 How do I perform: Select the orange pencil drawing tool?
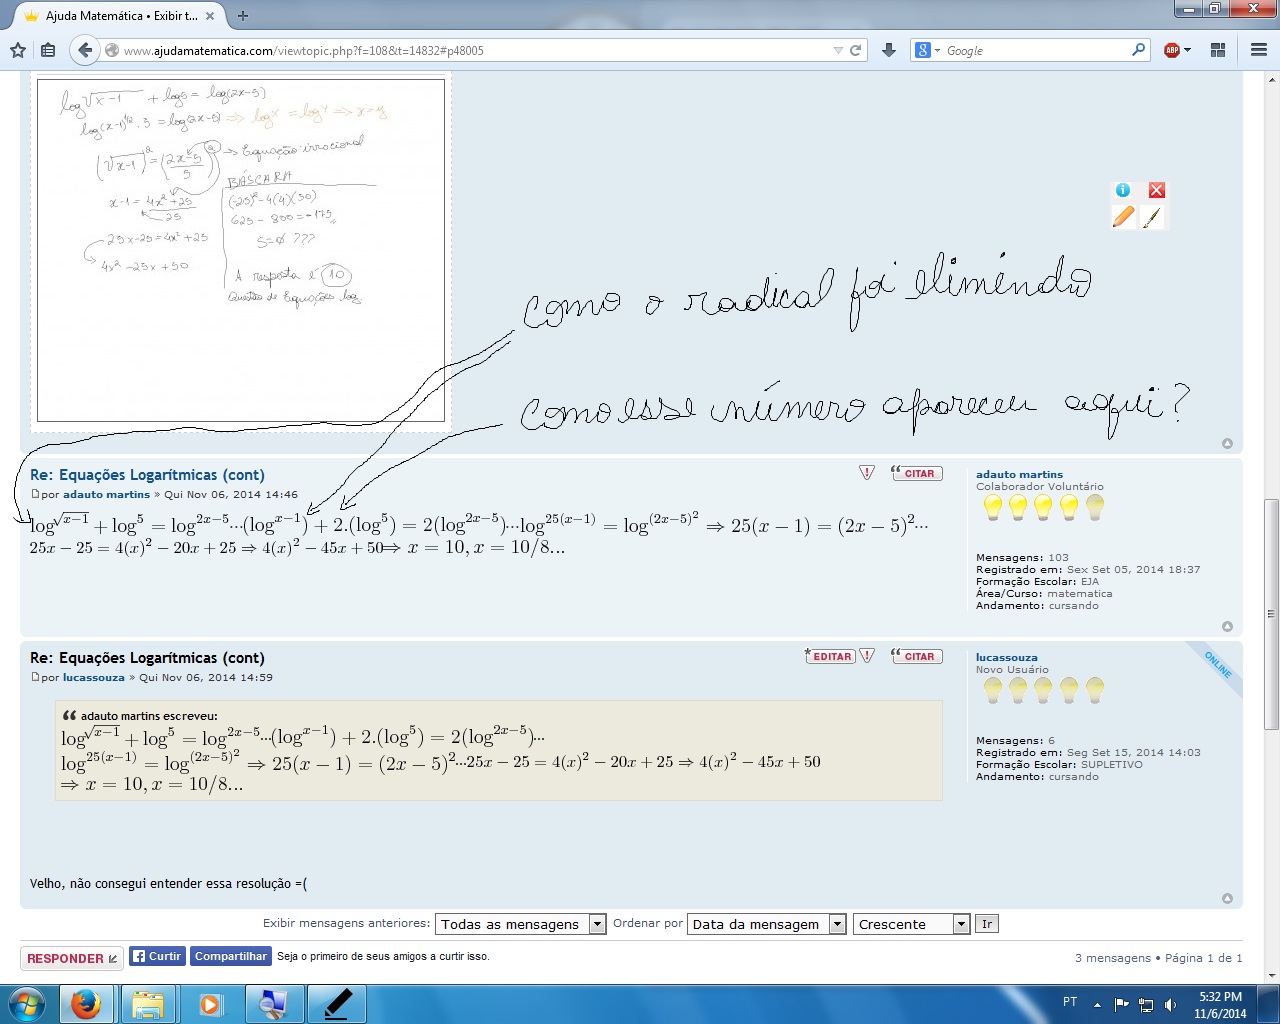(1123, 216)
